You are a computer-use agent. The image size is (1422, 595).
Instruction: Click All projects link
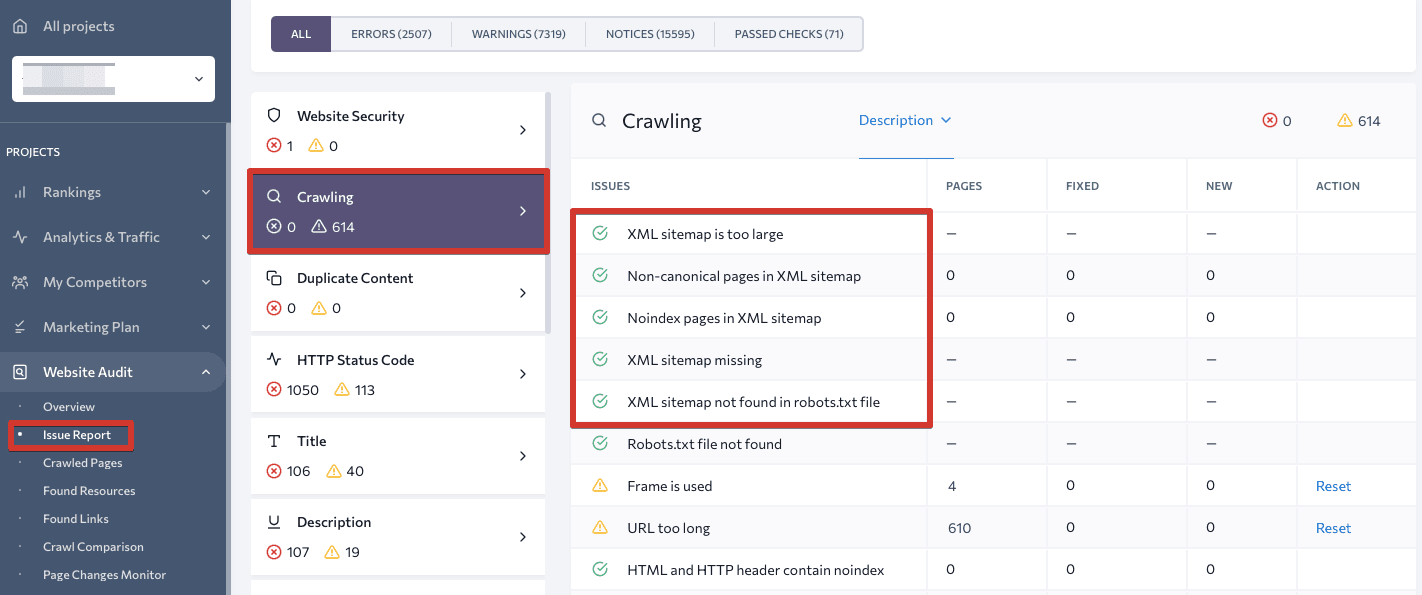(78, 26)
